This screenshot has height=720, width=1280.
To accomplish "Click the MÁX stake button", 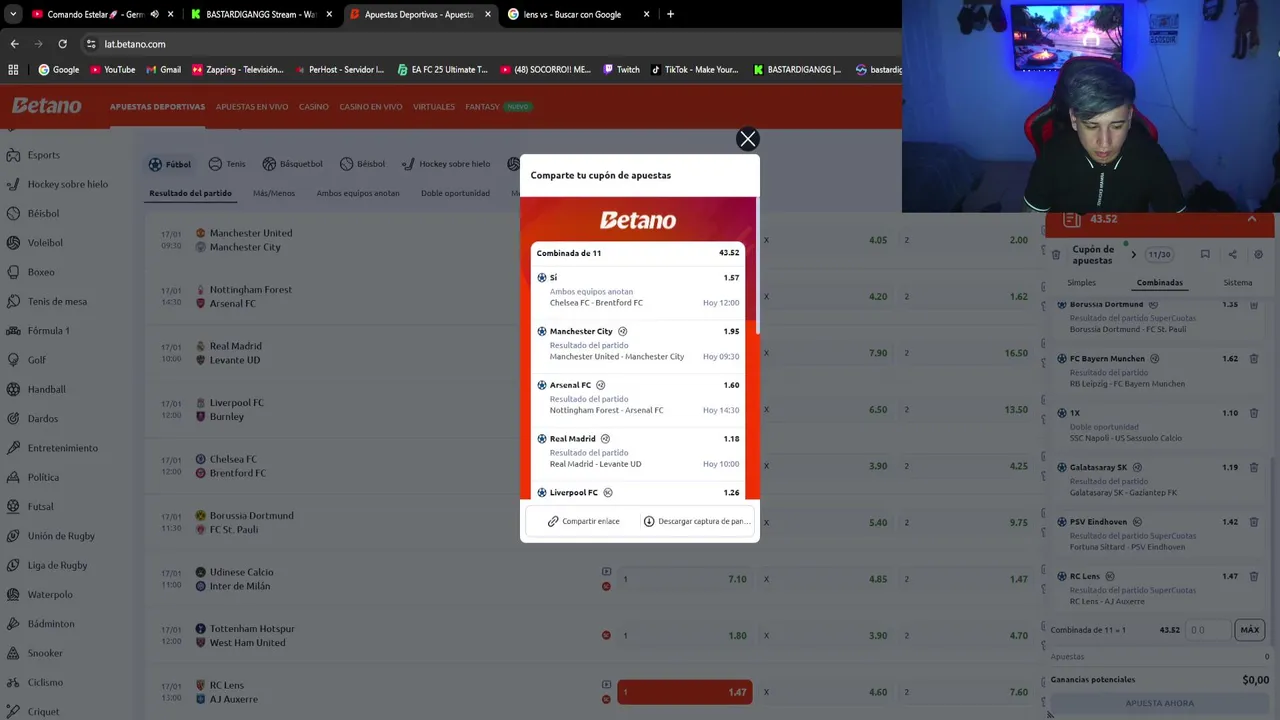I will [x=1250, y=630].
